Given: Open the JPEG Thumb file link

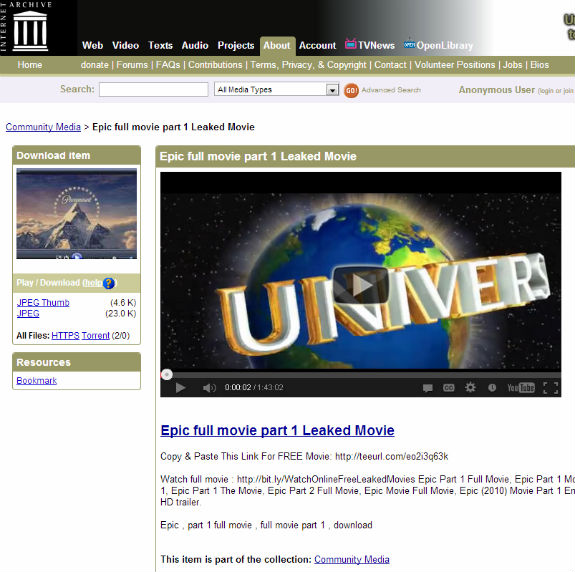Looking at the screenshot, I should pos(43,302).
